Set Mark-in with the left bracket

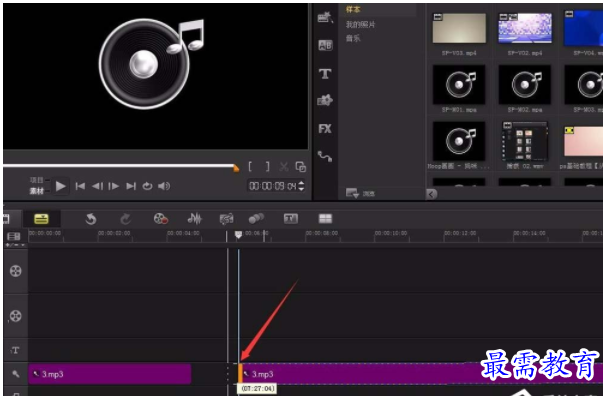click(250, 167)
